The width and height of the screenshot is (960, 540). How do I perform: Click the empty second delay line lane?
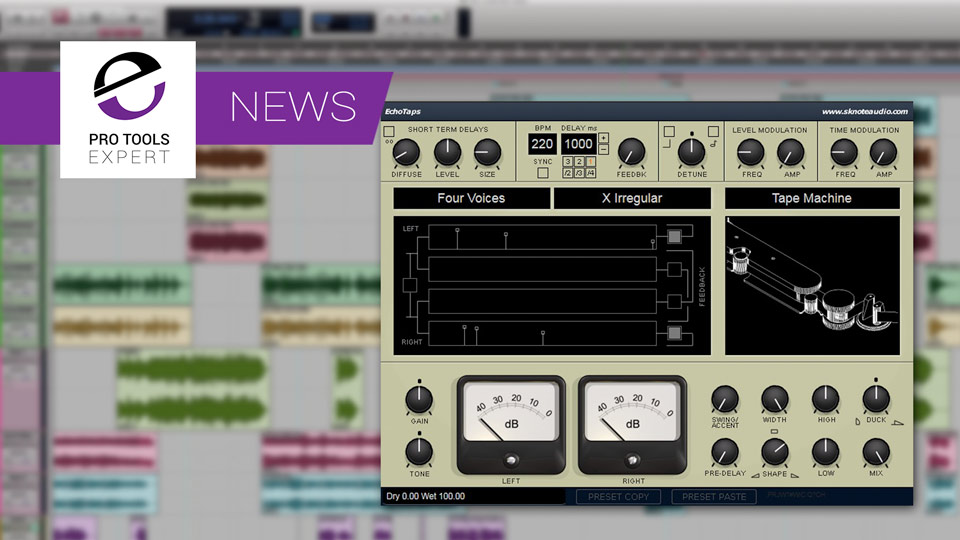pyautogui.click(x=542, y=269)
